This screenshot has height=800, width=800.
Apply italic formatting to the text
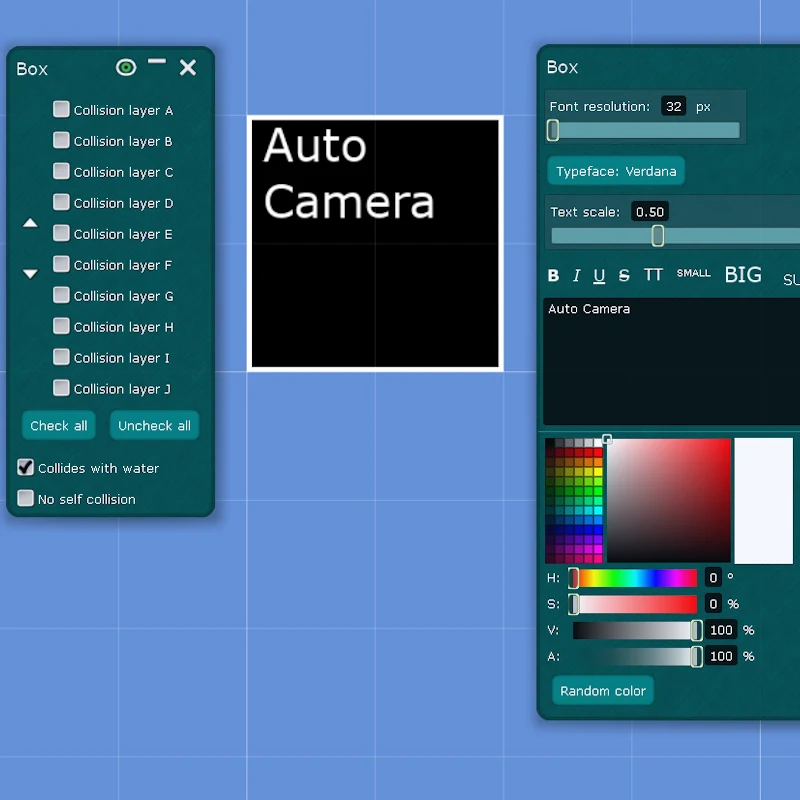click(x=577, y=275)
